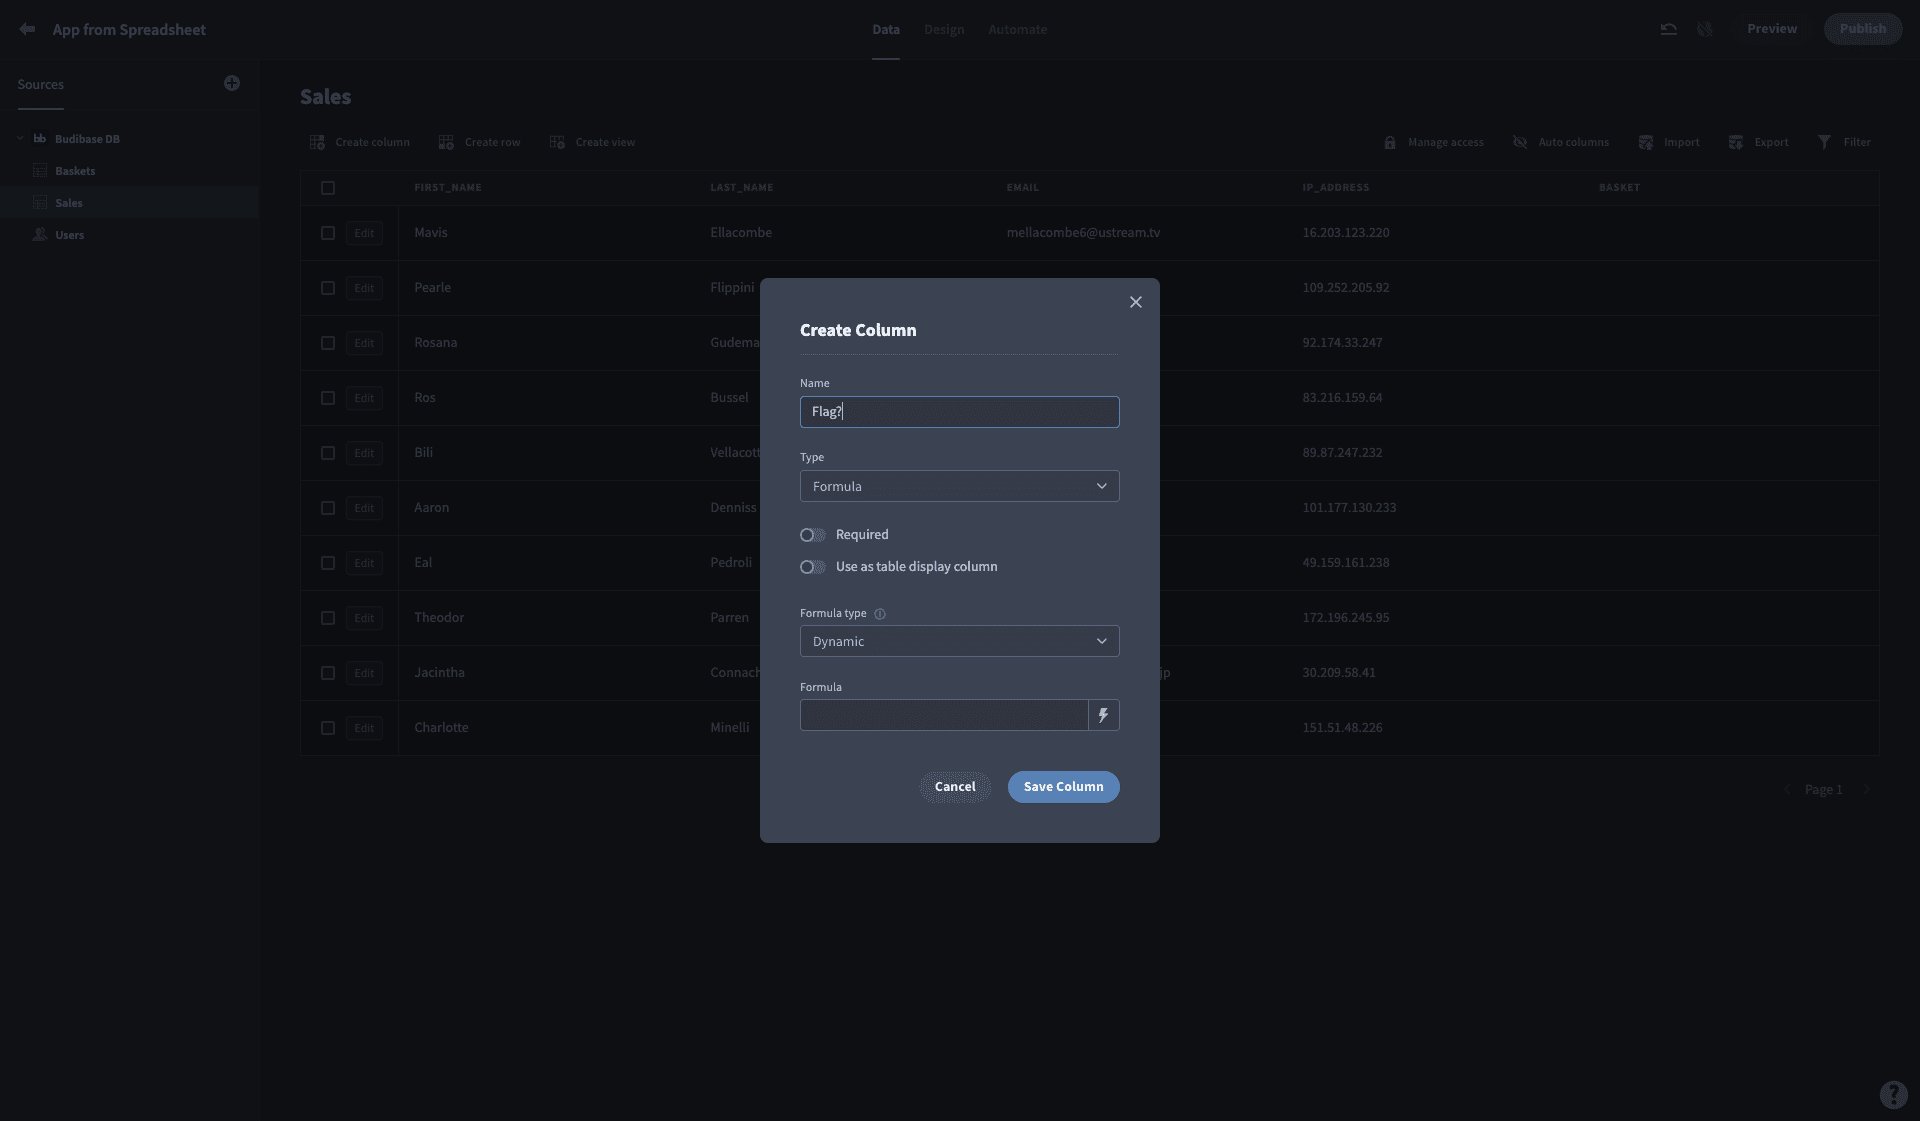Select the Charlotte row checkbox
The width and height of the screenshot is (1920, 1121).
[328, 728]
